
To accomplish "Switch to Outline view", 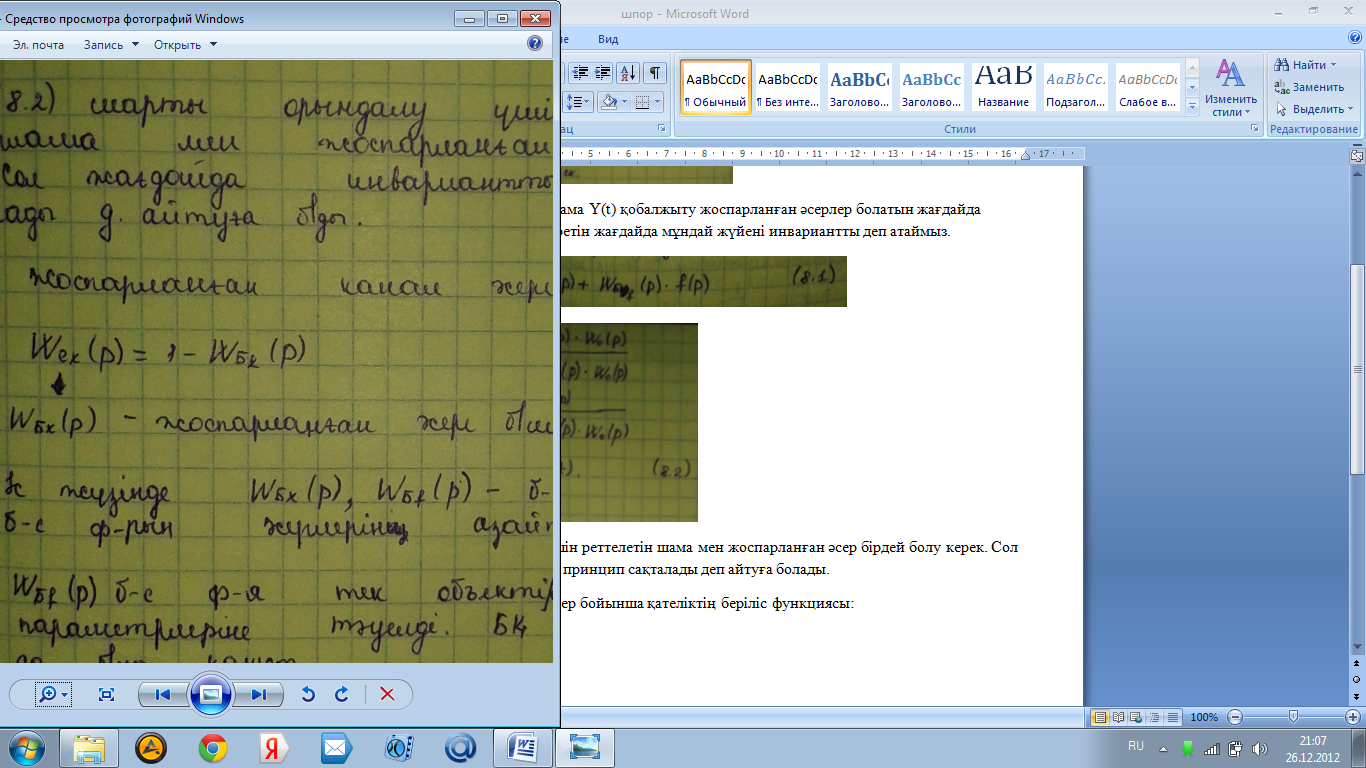I will click(1155, 717).
